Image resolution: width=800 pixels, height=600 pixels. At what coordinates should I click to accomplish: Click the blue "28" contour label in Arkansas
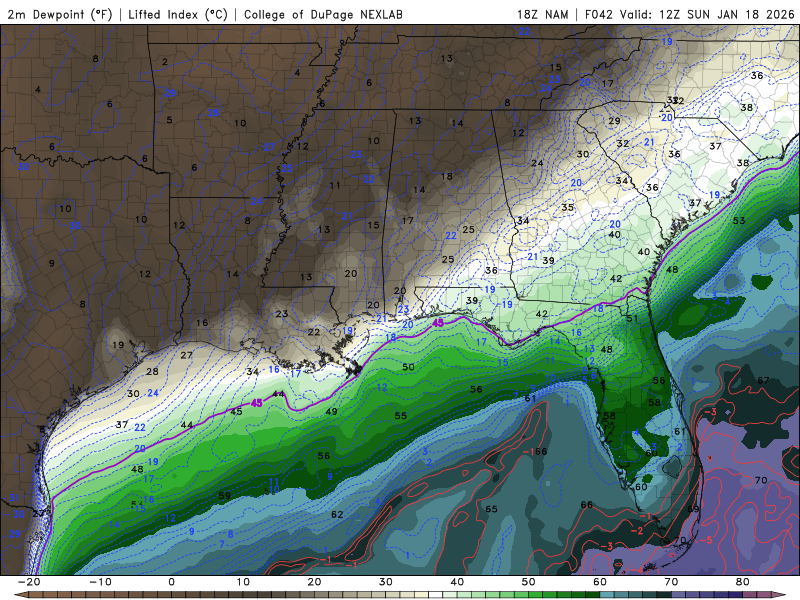(x=213, y=113)
